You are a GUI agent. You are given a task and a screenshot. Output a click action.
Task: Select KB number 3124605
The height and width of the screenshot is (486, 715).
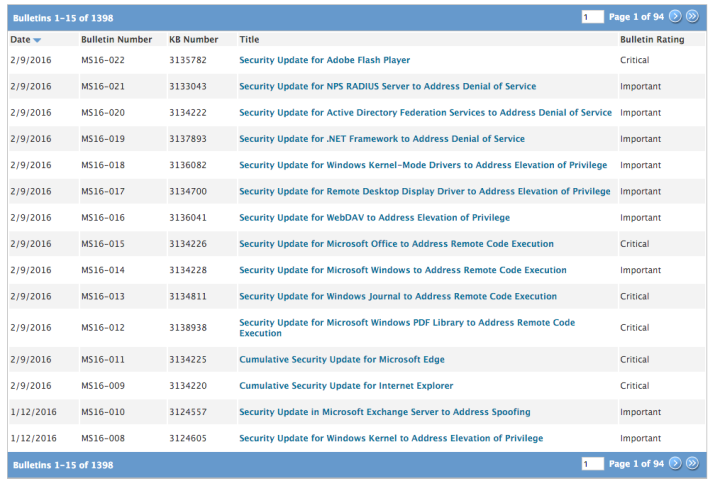(x=188, y=438)
